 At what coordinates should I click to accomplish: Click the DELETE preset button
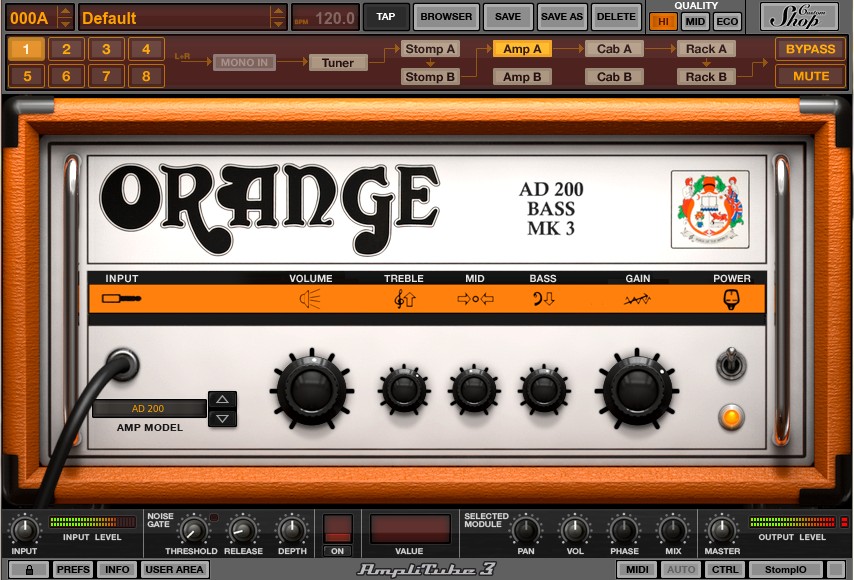(x=616, y=17)
